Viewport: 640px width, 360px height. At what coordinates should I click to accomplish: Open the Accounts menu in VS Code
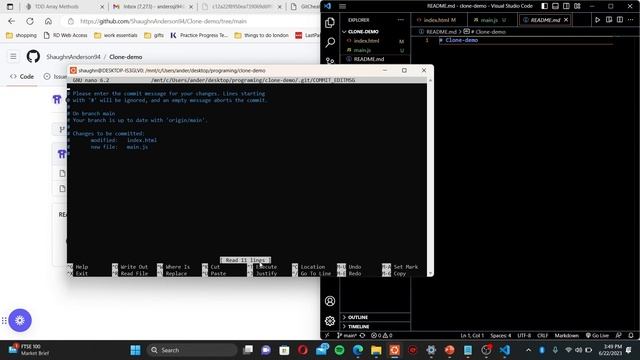(330, 301)
